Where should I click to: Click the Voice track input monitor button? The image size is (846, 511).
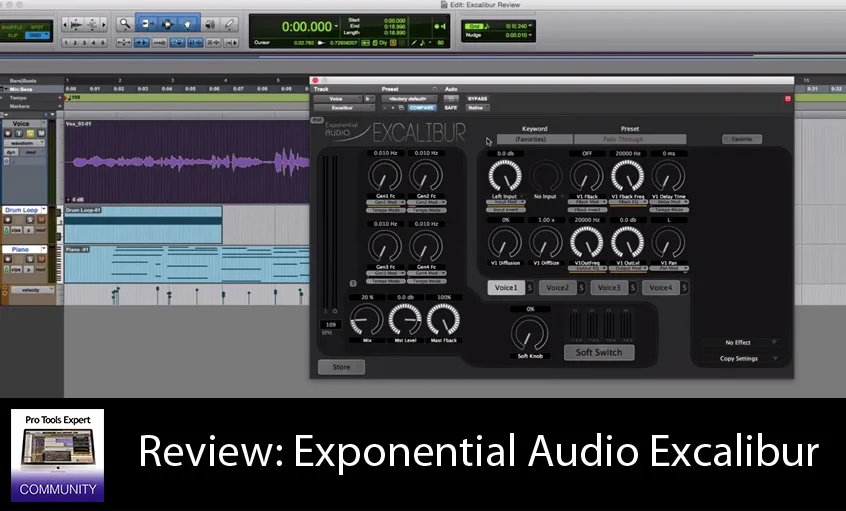[x=19, y=133]
